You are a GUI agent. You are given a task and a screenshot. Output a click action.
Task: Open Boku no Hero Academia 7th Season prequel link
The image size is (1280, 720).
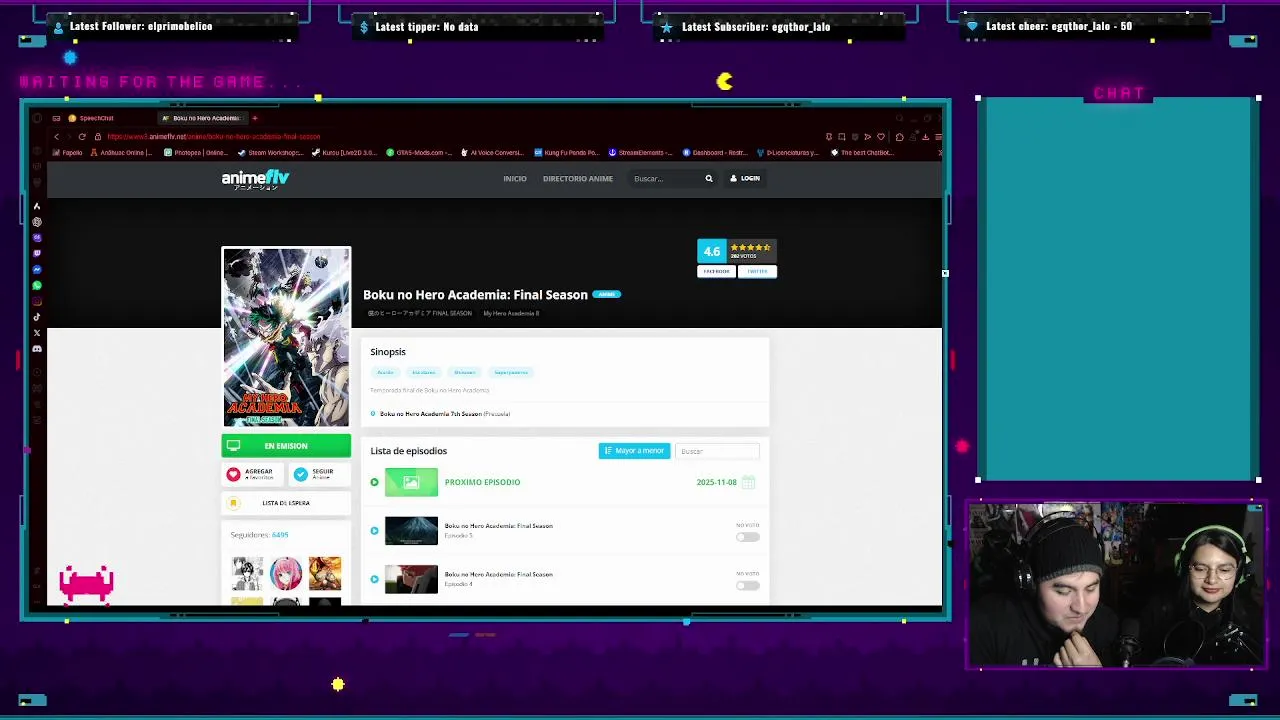[431, 414]
